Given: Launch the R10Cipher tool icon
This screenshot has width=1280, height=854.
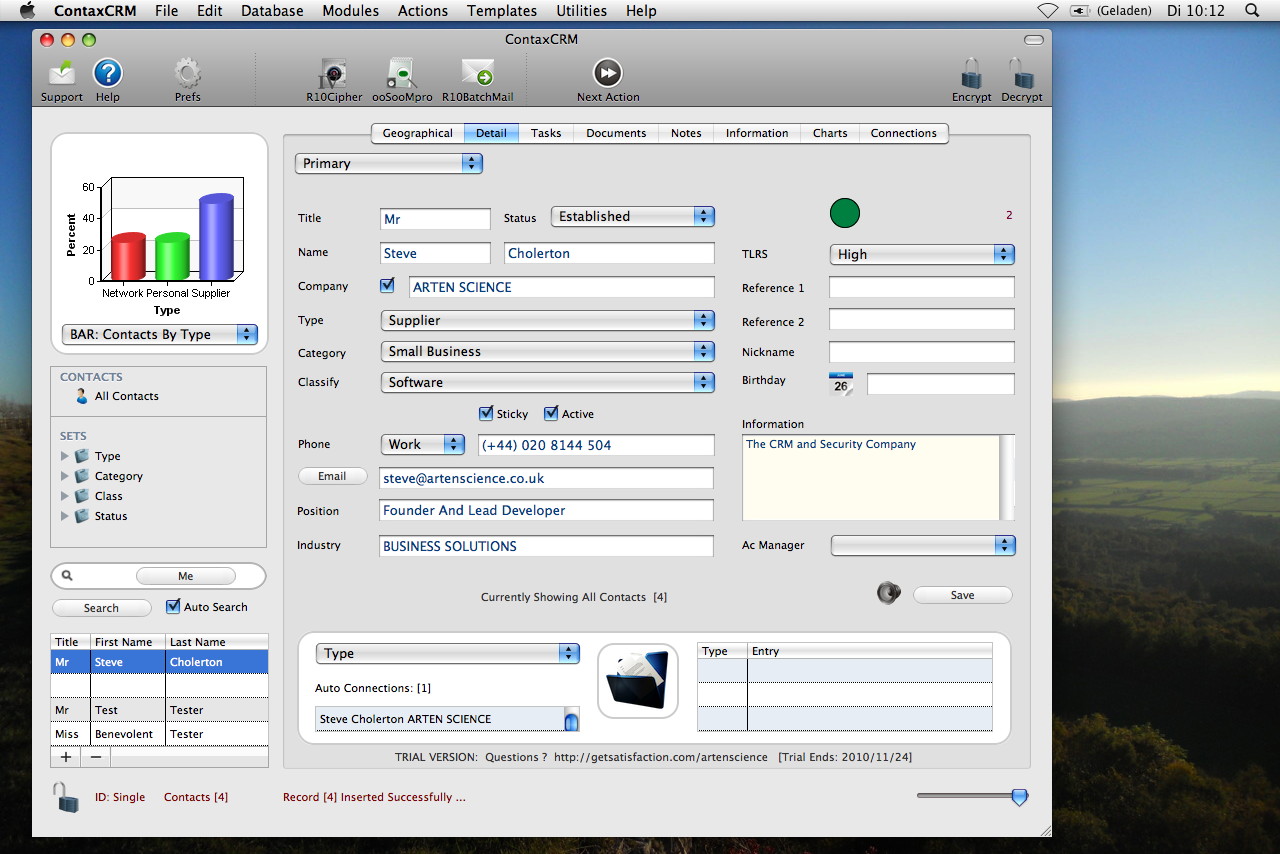Looking at the screenshot, I should click(x=332, y=74).
